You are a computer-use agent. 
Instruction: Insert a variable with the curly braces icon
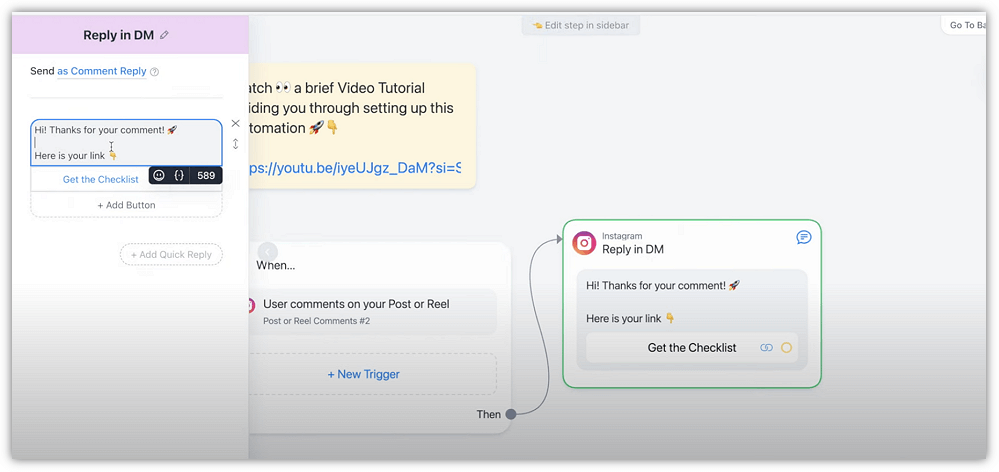coord(179,175)
